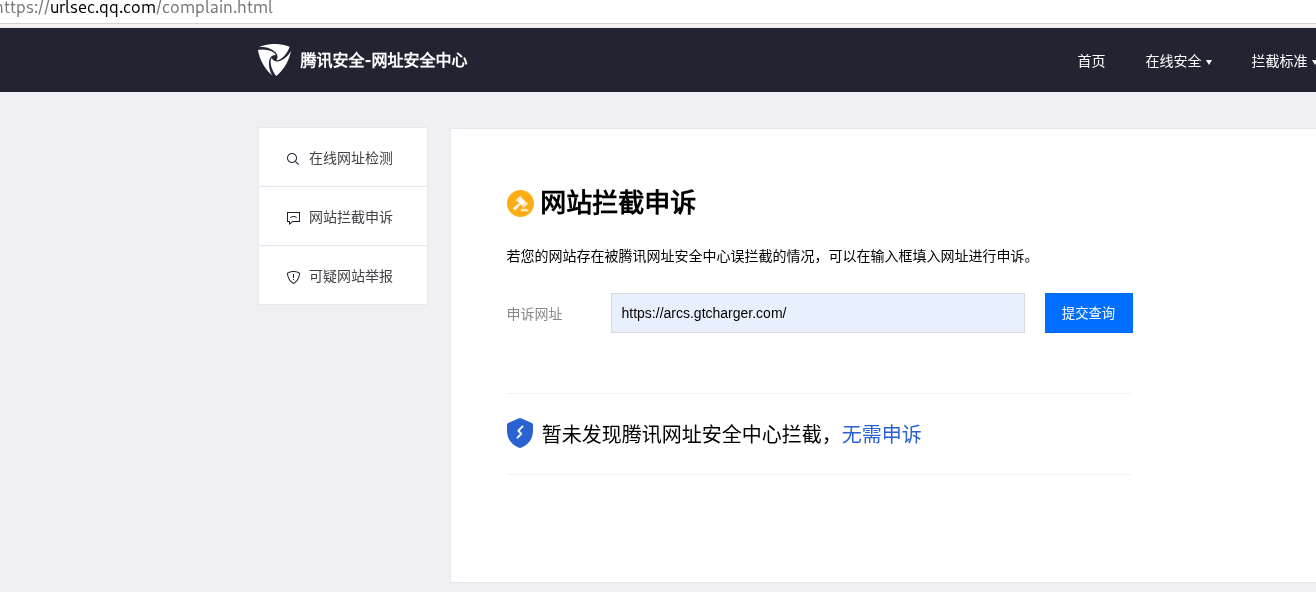
Task: Click the 腾讯安全-网址安全中心 header title
Action: [384, 60]
